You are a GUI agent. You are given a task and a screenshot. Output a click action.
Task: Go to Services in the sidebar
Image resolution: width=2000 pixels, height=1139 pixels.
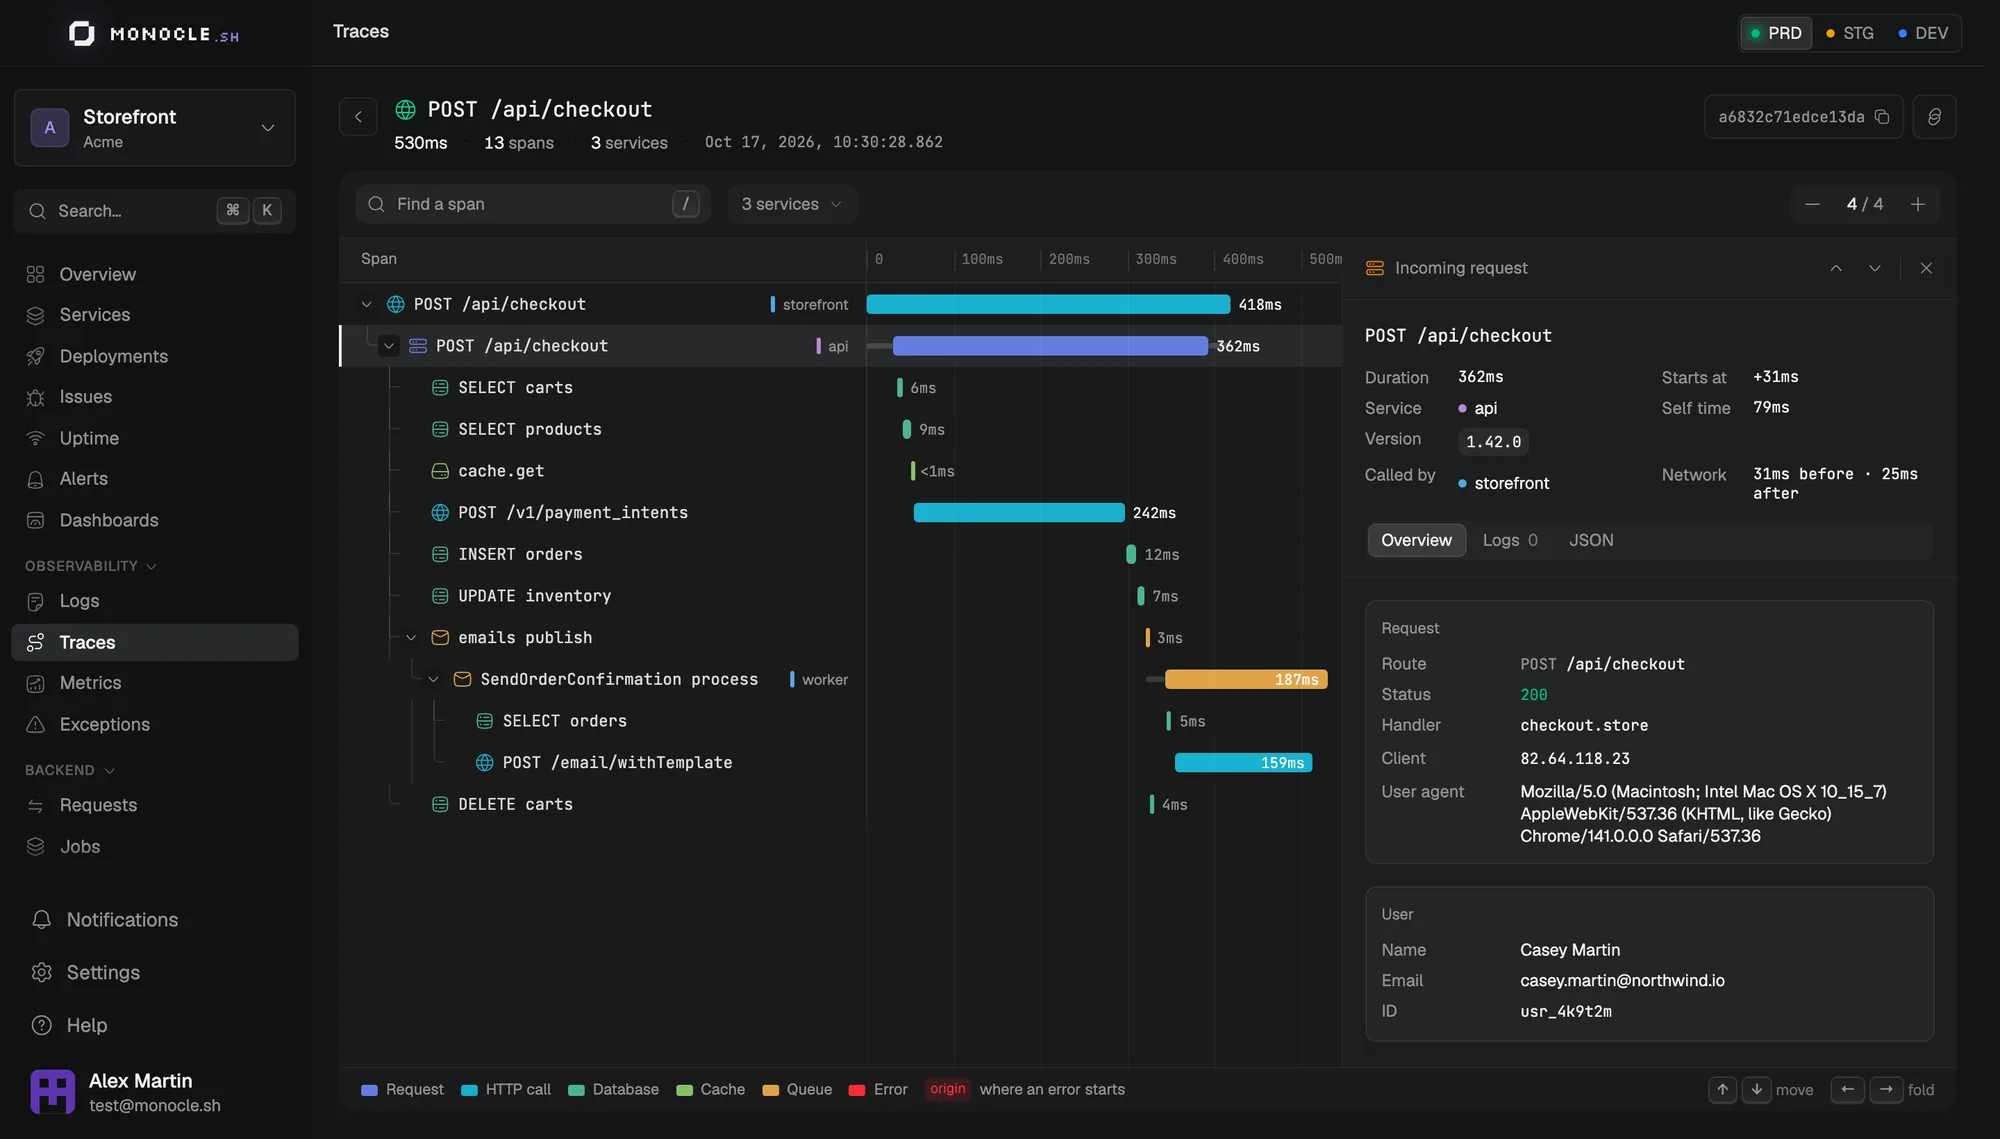point(155,315)
